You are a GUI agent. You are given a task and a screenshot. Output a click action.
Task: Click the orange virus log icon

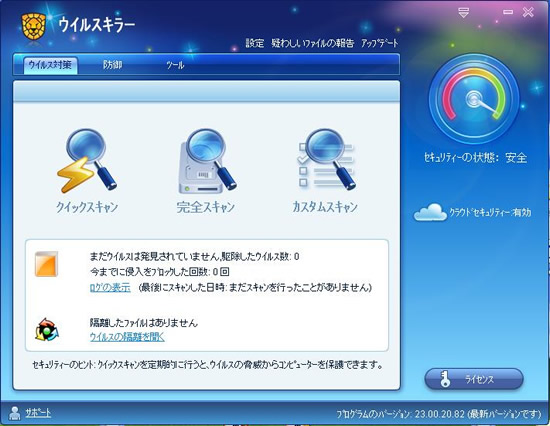point(46,264)
